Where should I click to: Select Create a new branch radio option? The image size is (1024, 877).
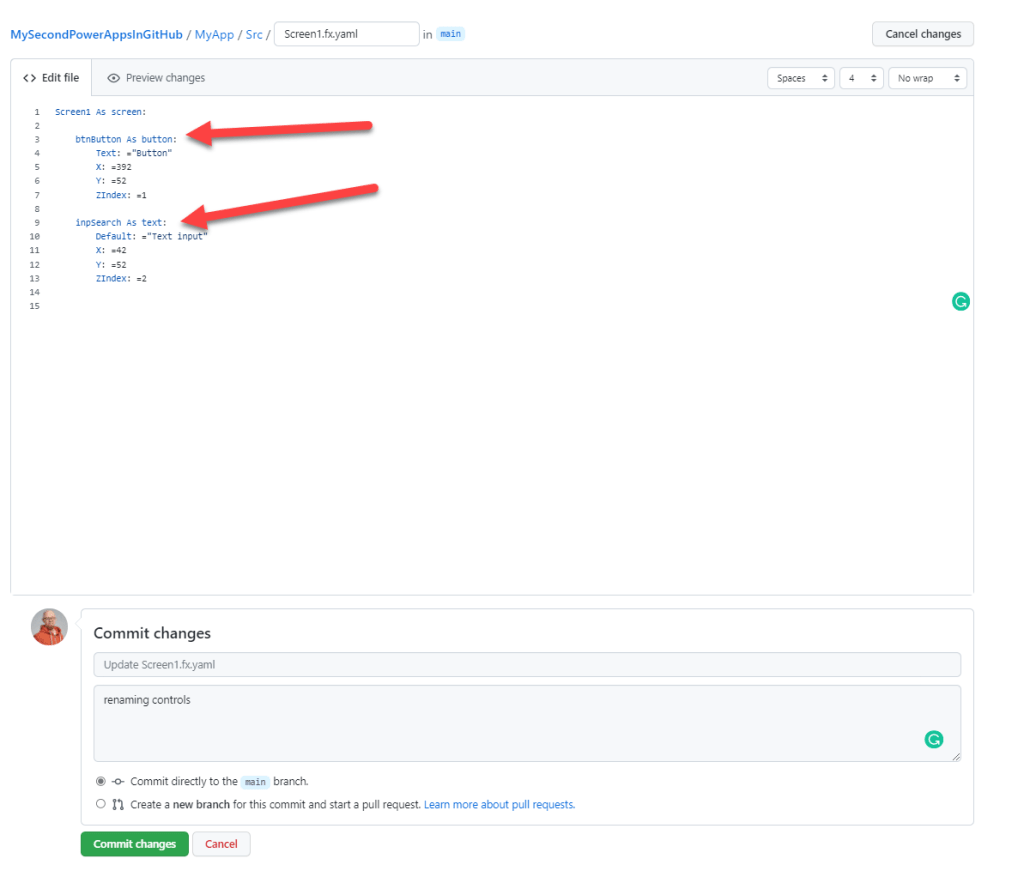pyautogui.click(x=100, y=804)
